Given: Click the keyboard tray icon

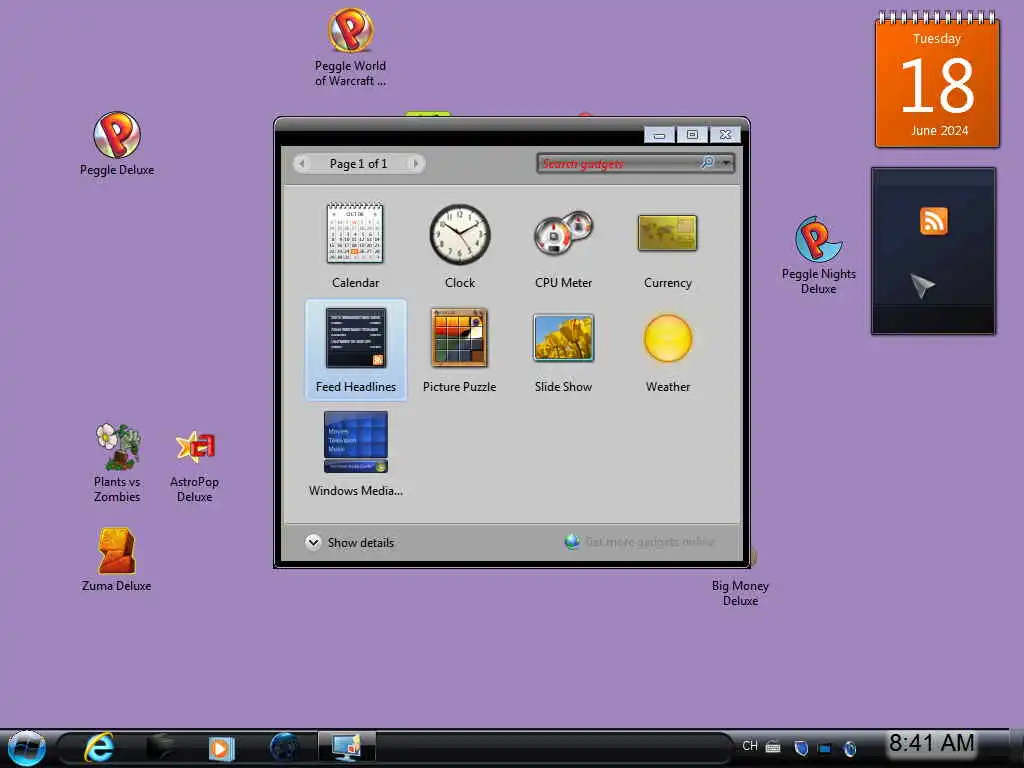Looking at the screenshot, I should [x=773, y=746].
